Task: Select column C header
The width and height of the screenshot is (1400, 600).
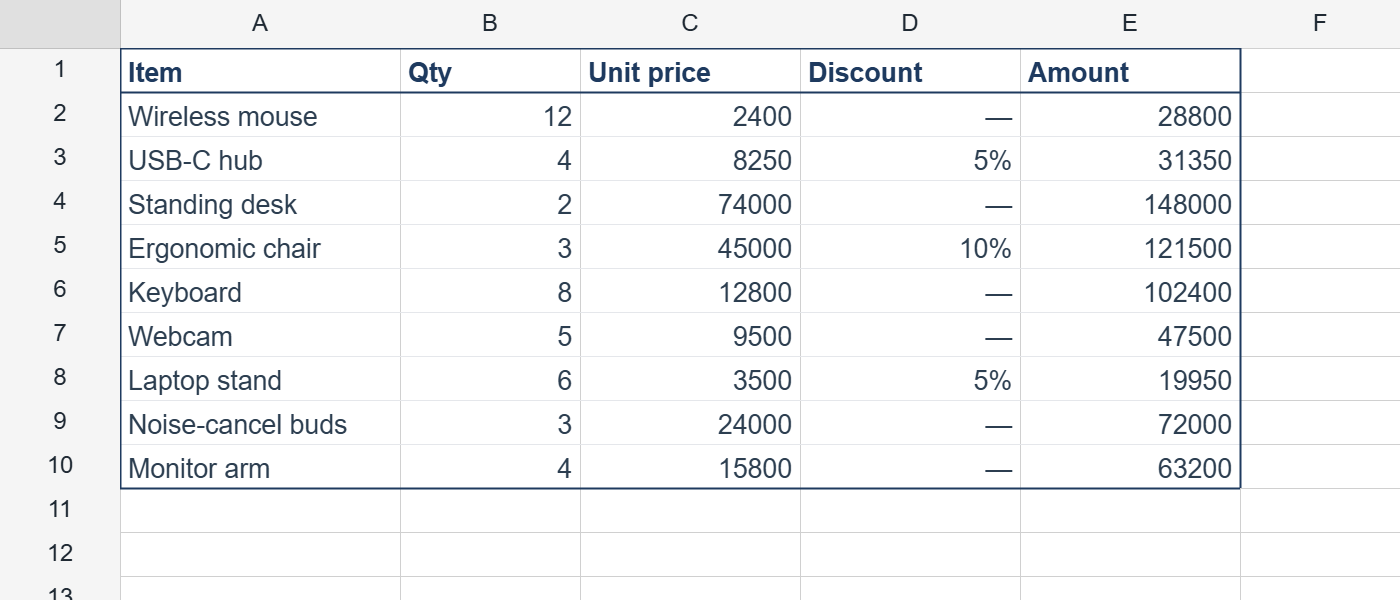Action: (690, 24)
